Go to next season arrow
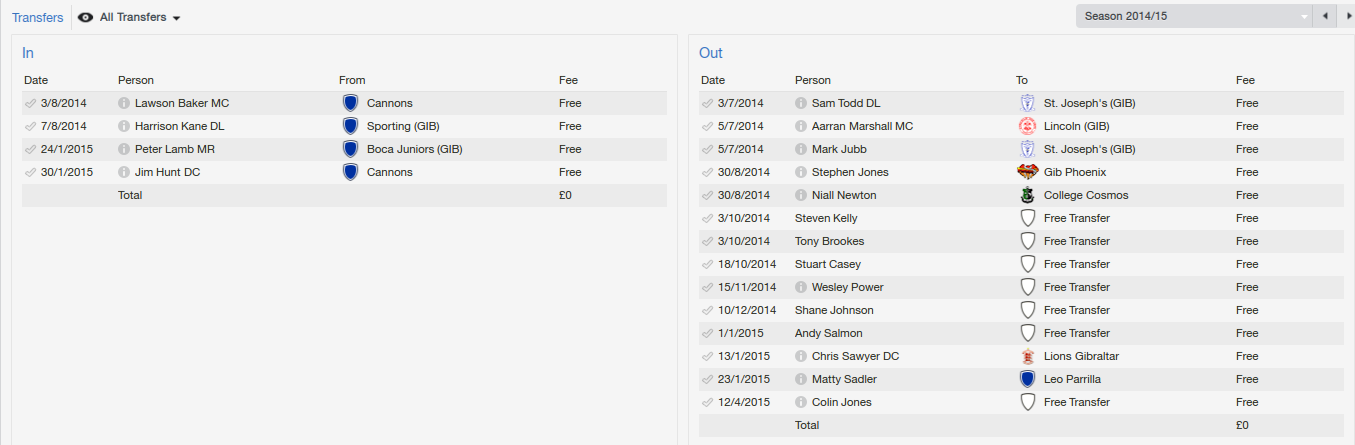This screenshot has width=1355, height=445. (1348, 16)
